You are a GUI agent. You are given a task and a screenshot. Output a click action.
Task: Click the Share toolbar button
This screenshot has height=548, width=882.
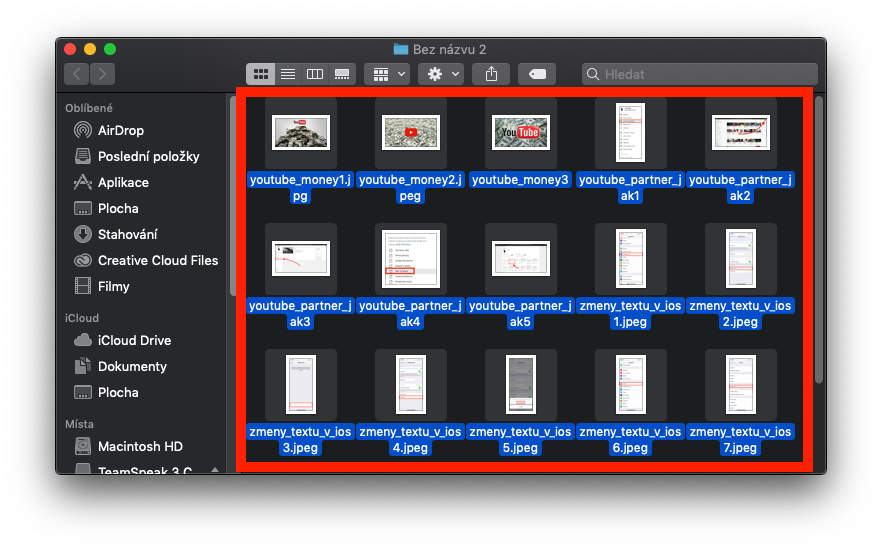491,74
